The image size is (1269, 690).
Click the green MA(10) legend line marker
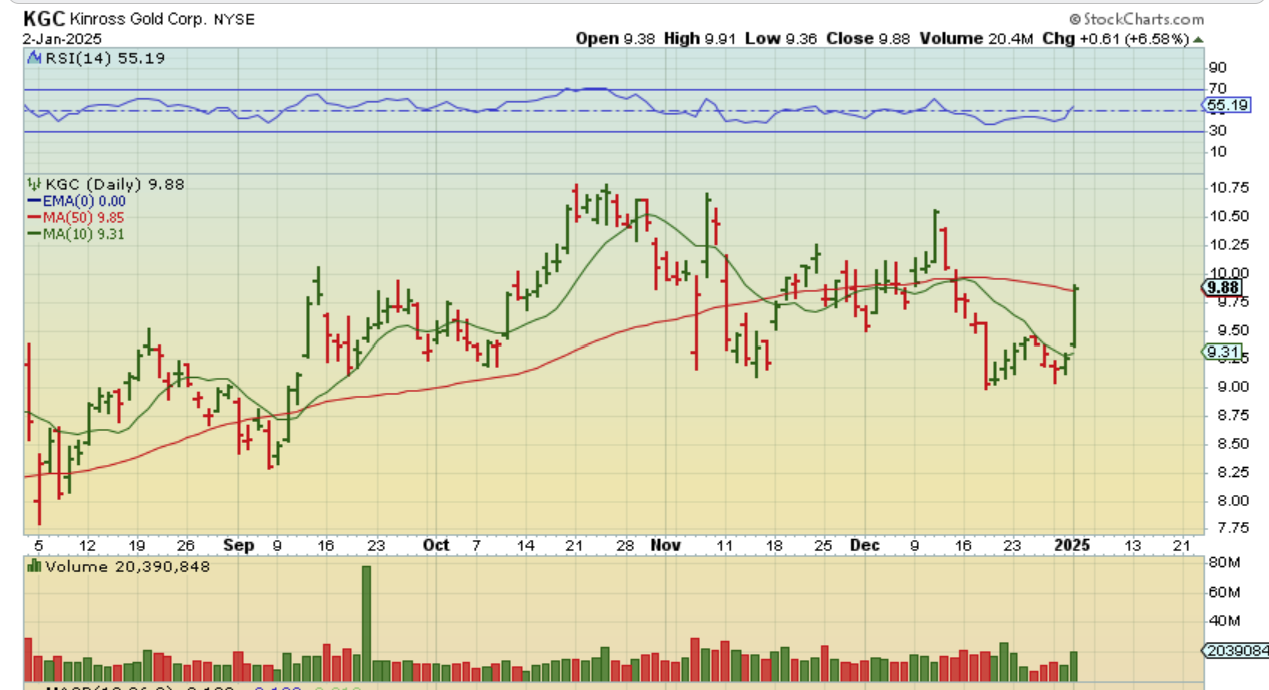(33, 234)
